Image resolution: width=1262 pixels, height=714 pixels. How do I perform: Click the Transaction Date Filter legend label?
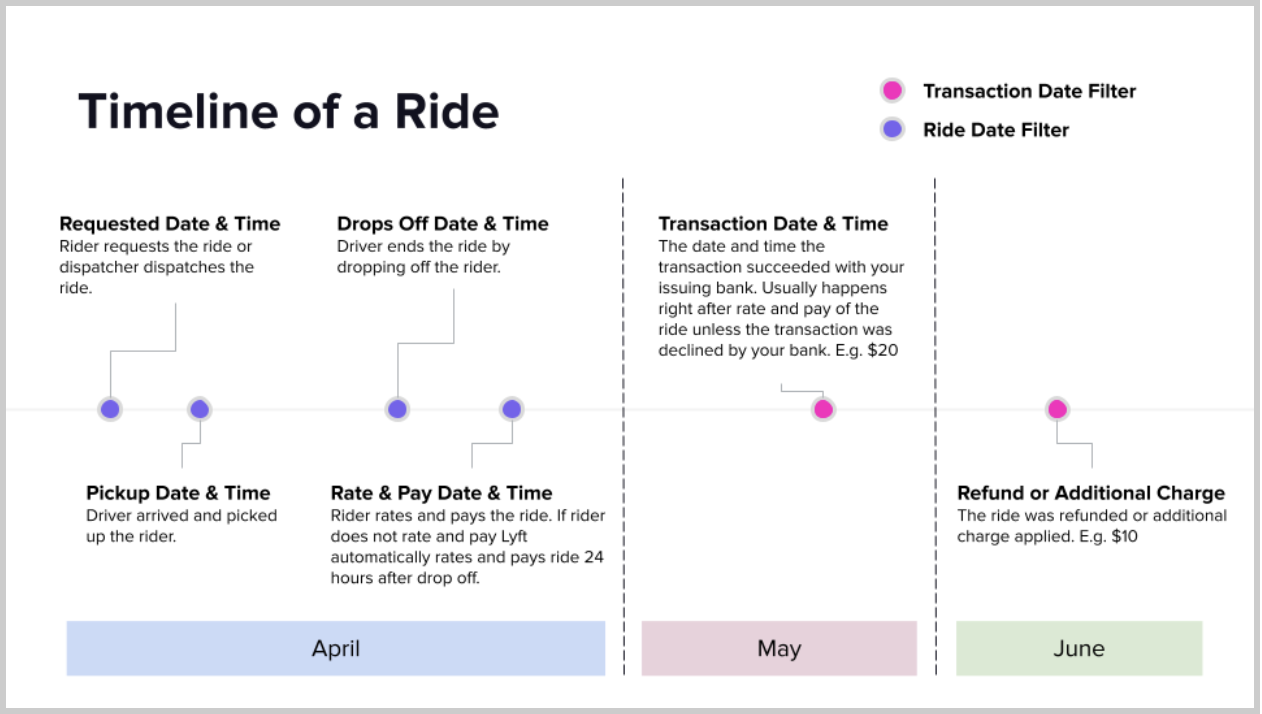(1029, 91)
